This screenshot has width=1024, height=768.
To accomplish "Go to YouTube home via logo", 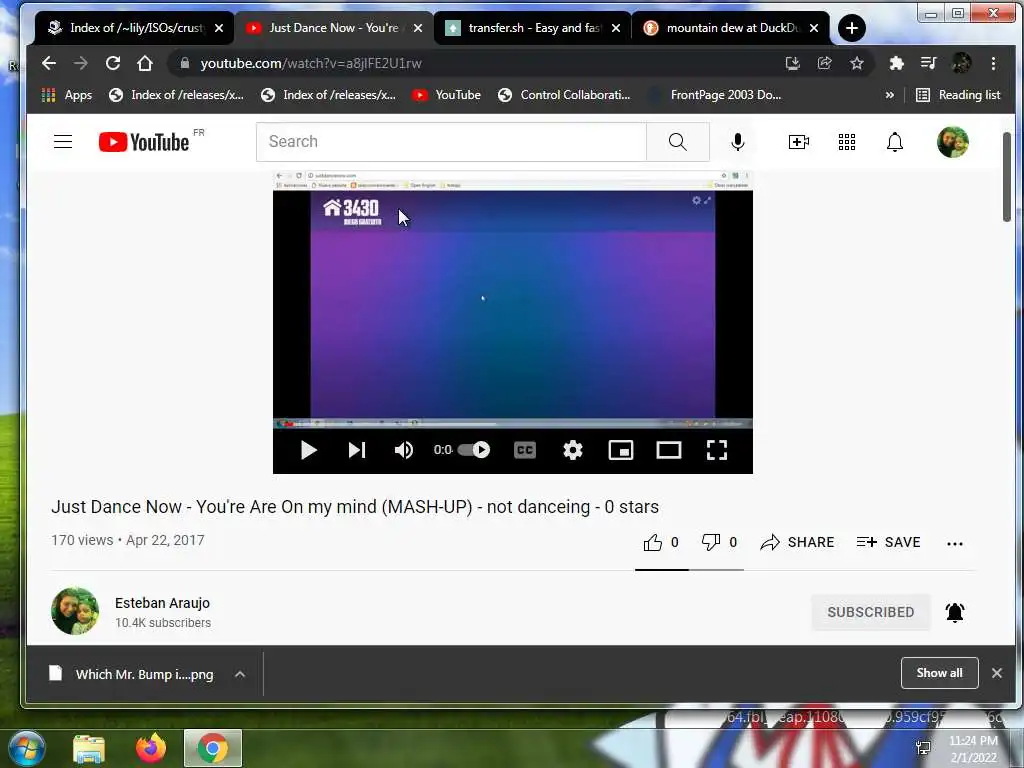I will 144,142.
